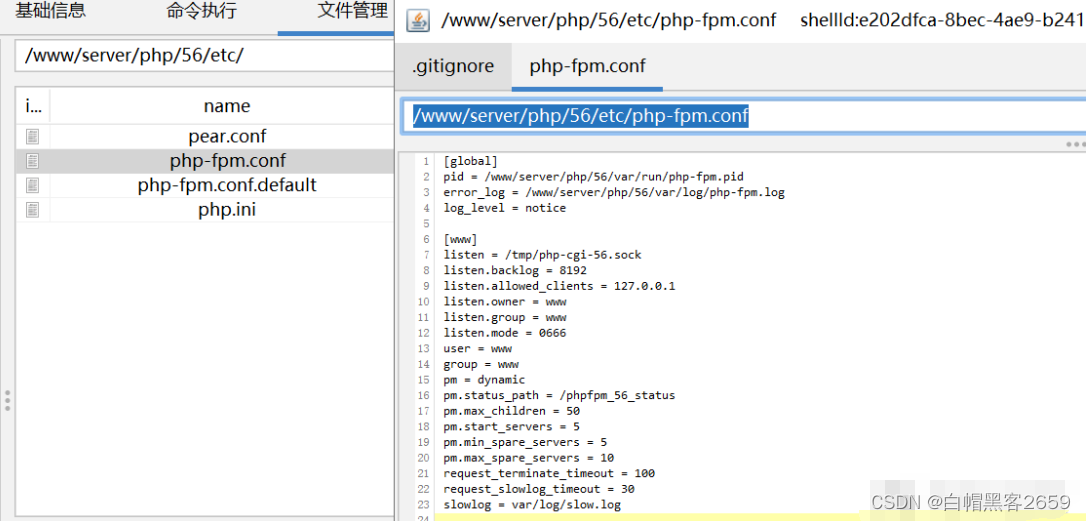
Task: Click the file icon beside pear.conf
Action: pyautogui.click(x=33, y=136)
